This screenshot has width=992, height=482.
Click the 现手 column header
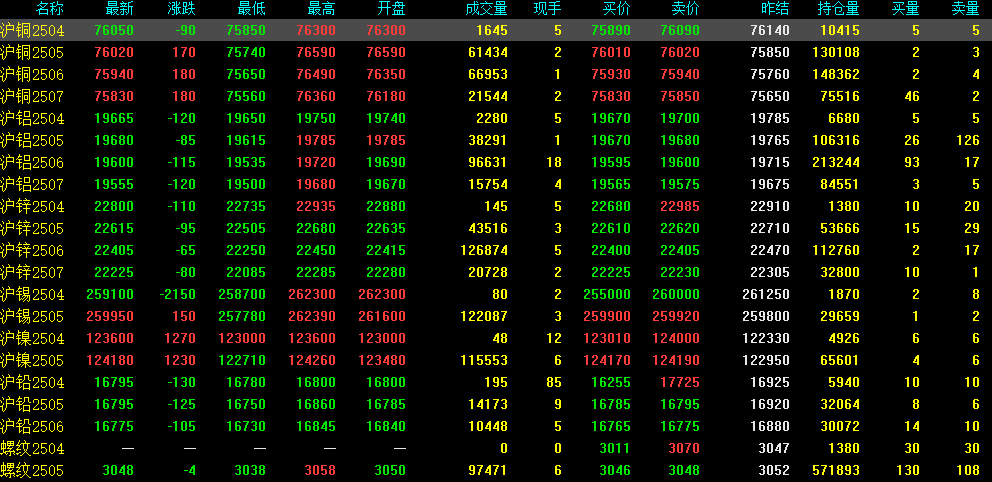tap(548, 8)
